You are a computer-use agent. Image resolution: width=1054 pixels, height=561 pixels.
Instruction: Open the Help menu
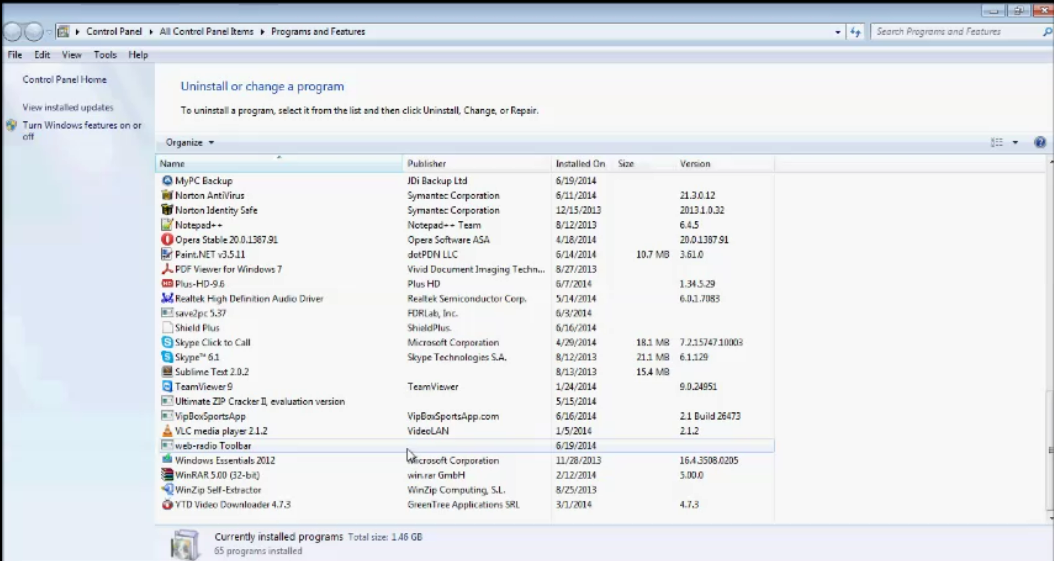[138, 55]
